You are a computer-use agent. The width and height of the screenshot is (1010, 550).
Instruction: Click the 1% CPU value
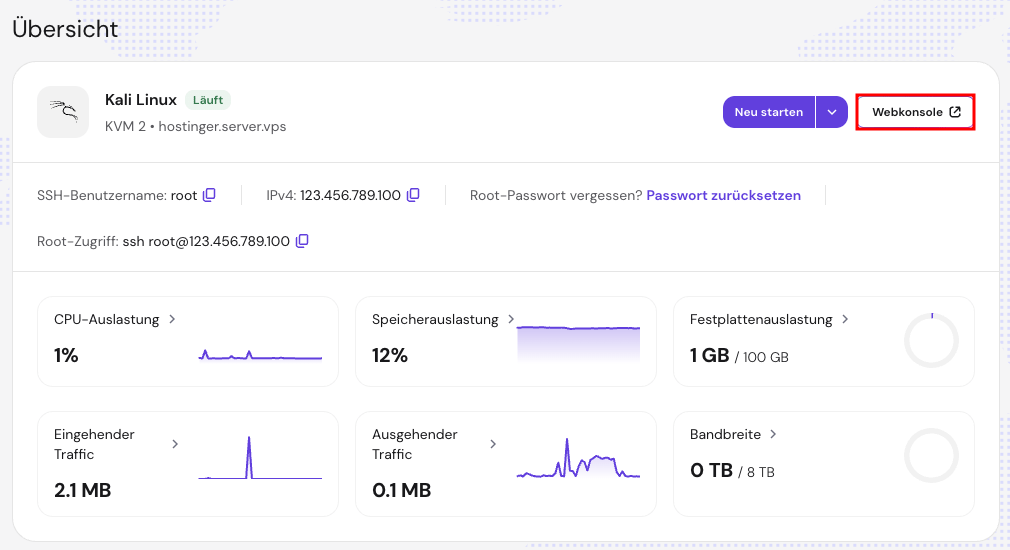pos(66,355)
